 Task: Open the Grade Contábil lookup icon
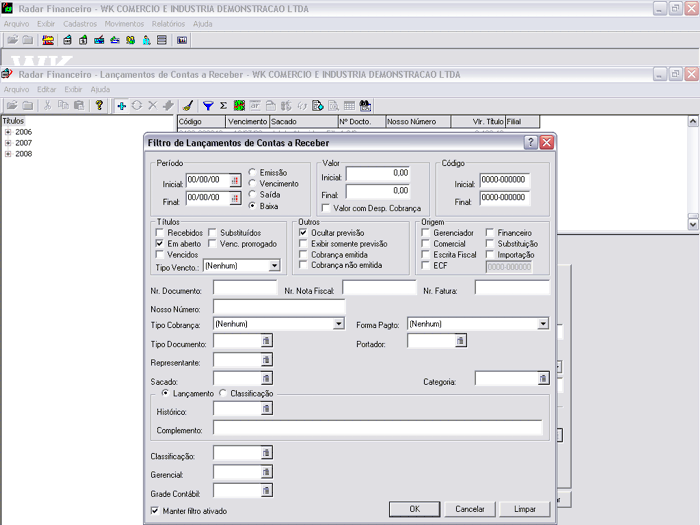click(x=267, y=491)
